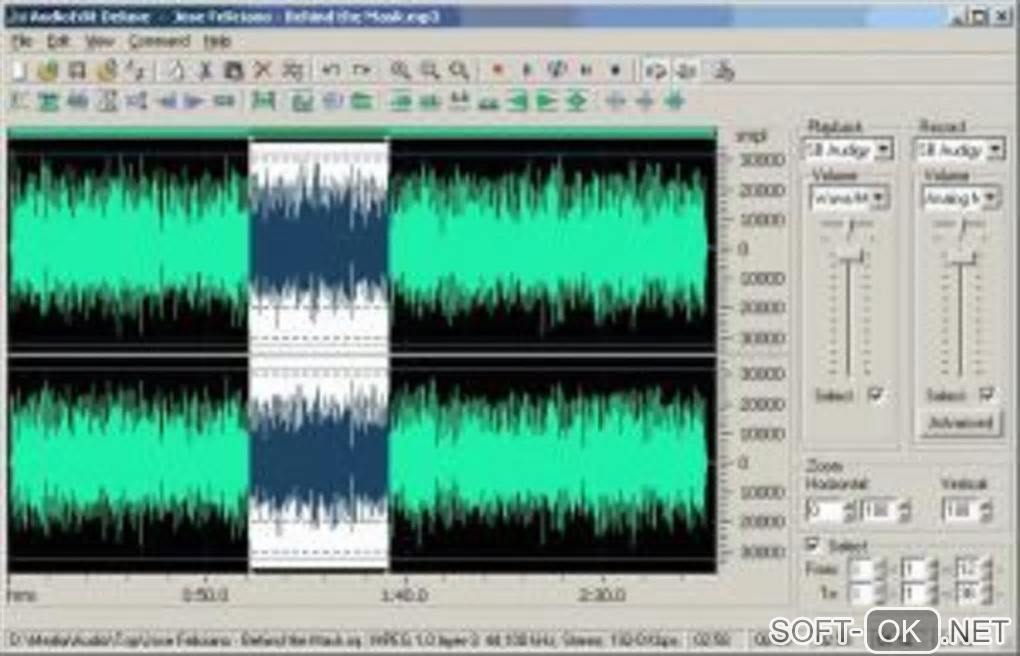The height and width of the screenshot is (656, 1020).
Task: Click the third magnifier zoom icon
Action: 459,70
